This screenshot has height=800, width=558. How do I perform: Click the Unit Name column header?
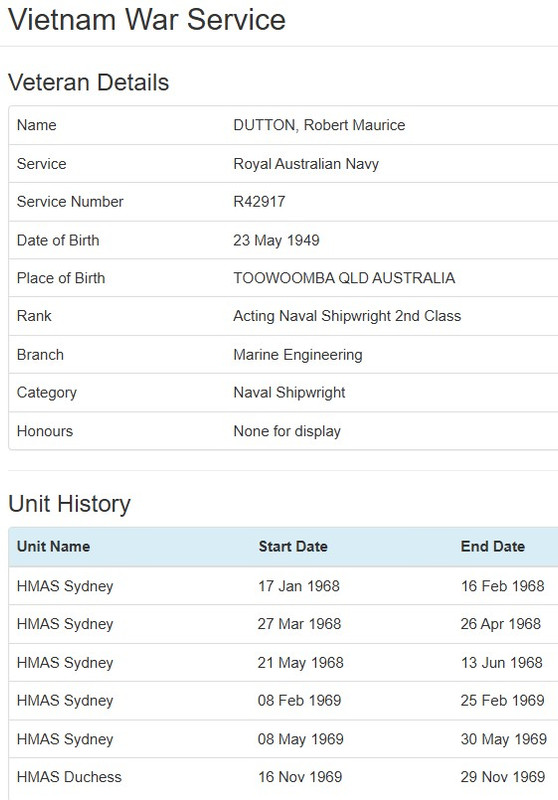53,546
